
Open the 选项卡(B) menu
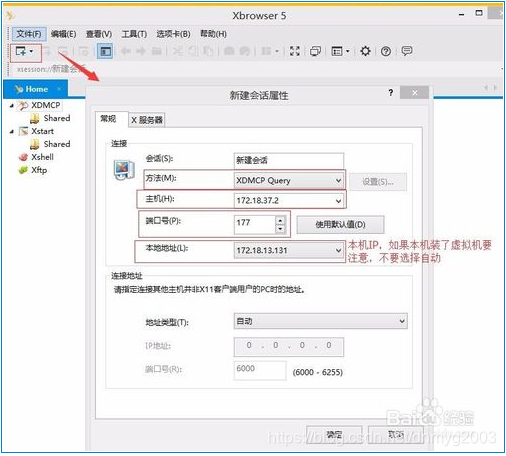pyautogui.click(x=173, y=34)
